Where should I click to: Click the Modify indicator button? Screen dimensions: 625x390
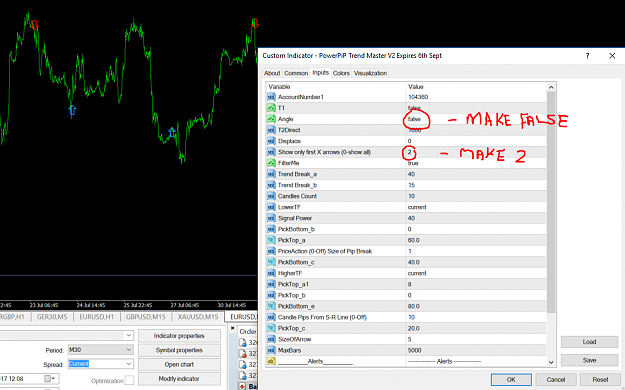tap(179, 379)
